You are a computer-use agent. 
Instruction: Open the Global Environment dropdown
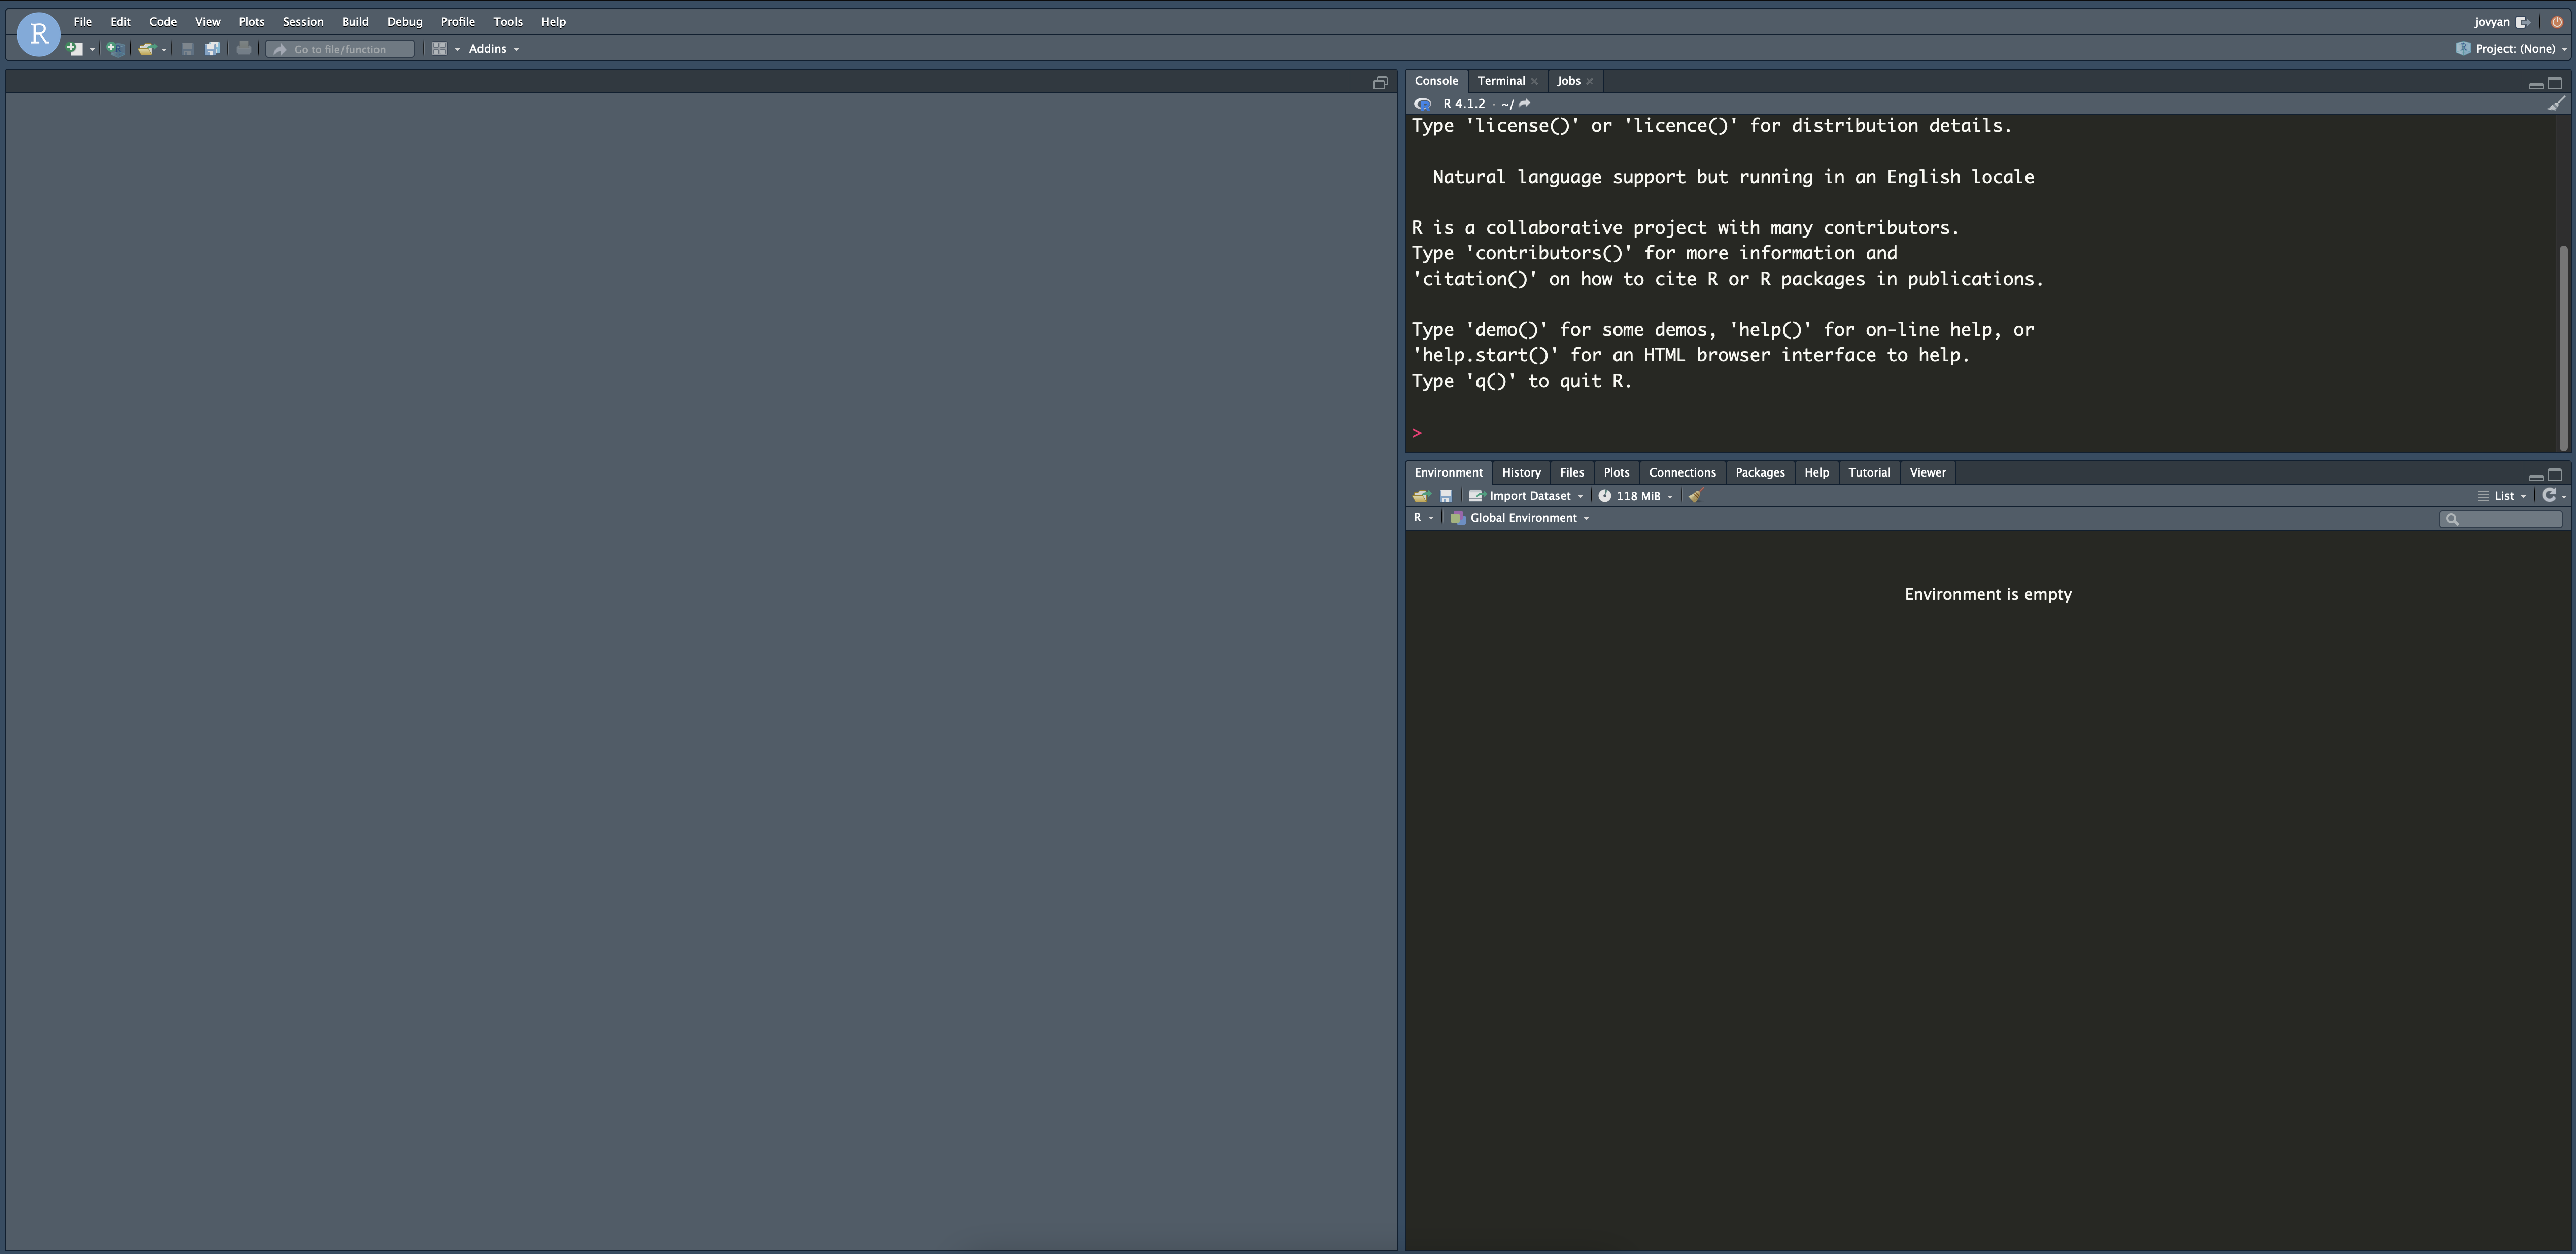[1520, 518]
